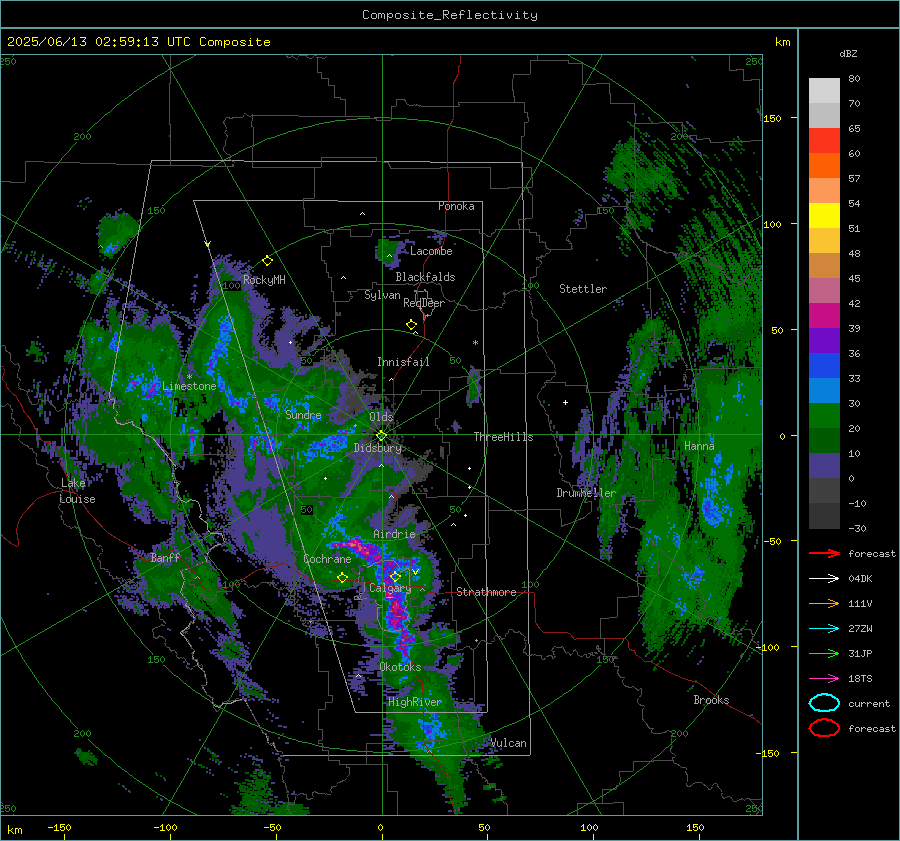Screen dimensions: 900x841
Task: Click the dBZ scale heading
Action: tap(848, 53)
